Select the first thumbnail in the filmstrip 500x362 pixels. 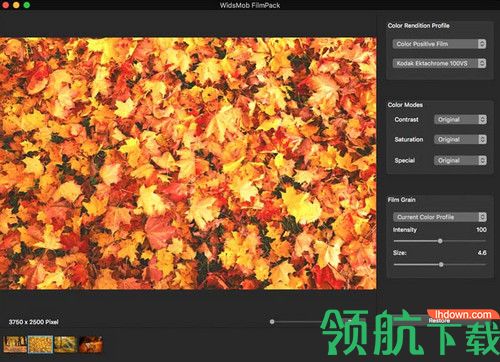pos(15,344)
